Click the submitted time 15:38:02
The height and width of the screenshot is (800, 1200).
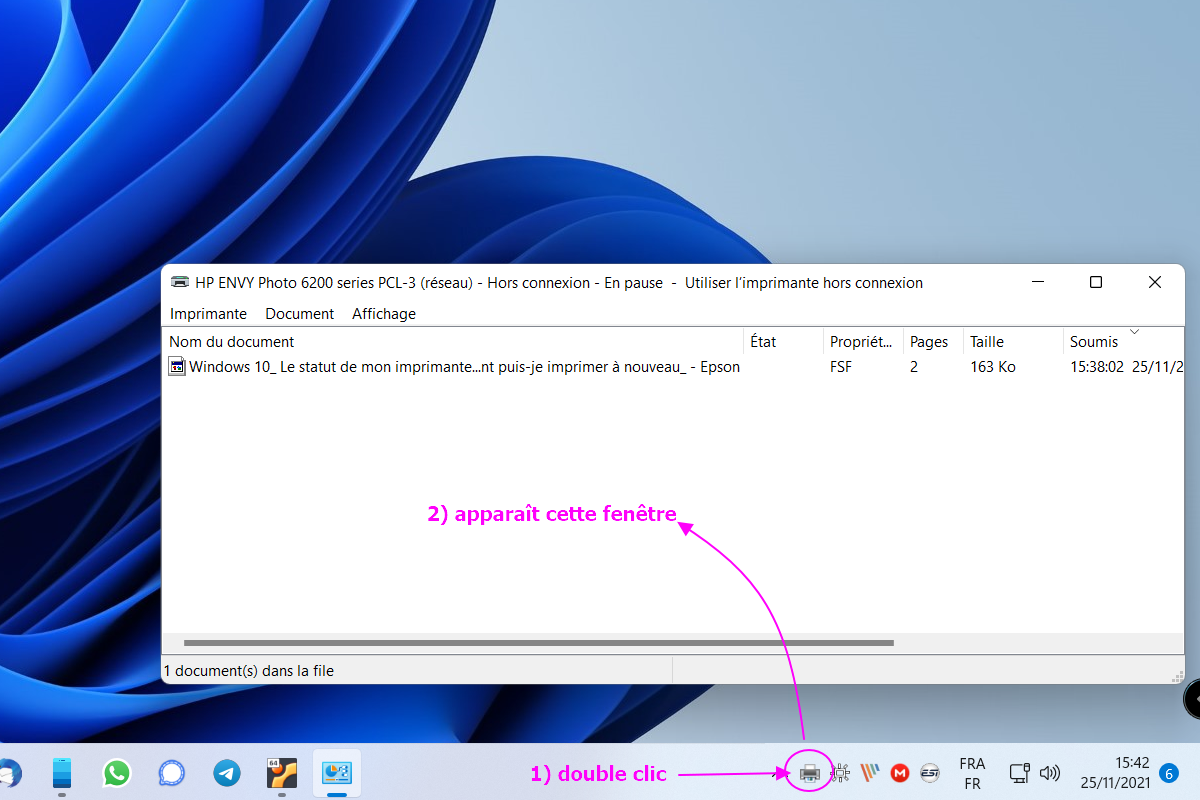pos(1097,367)
